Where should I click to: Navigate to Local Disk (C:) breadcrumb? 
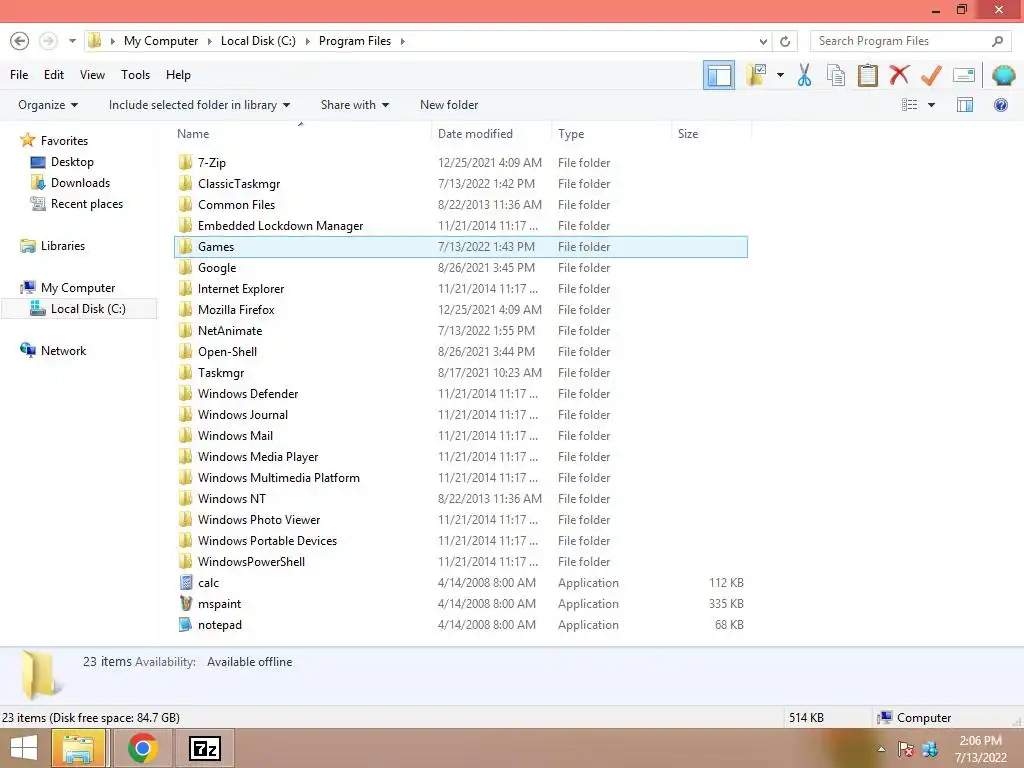point(258,41)
